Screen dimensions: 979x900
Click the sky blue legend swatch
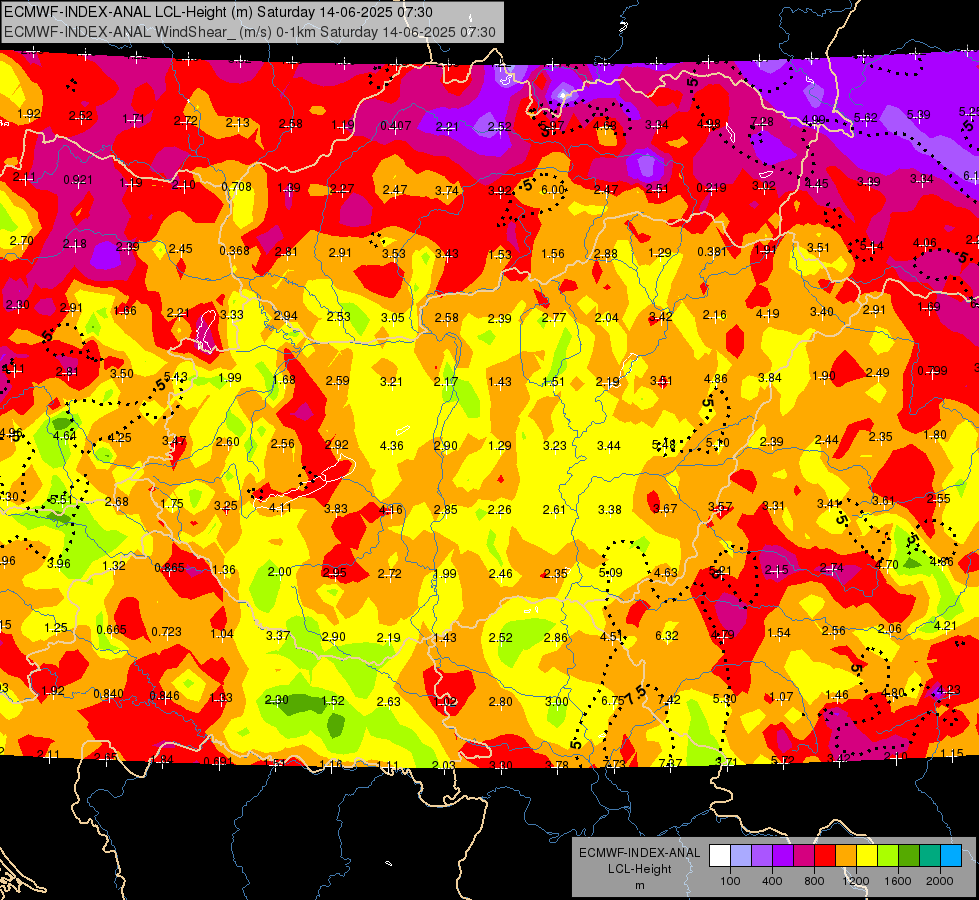(951, 856)
